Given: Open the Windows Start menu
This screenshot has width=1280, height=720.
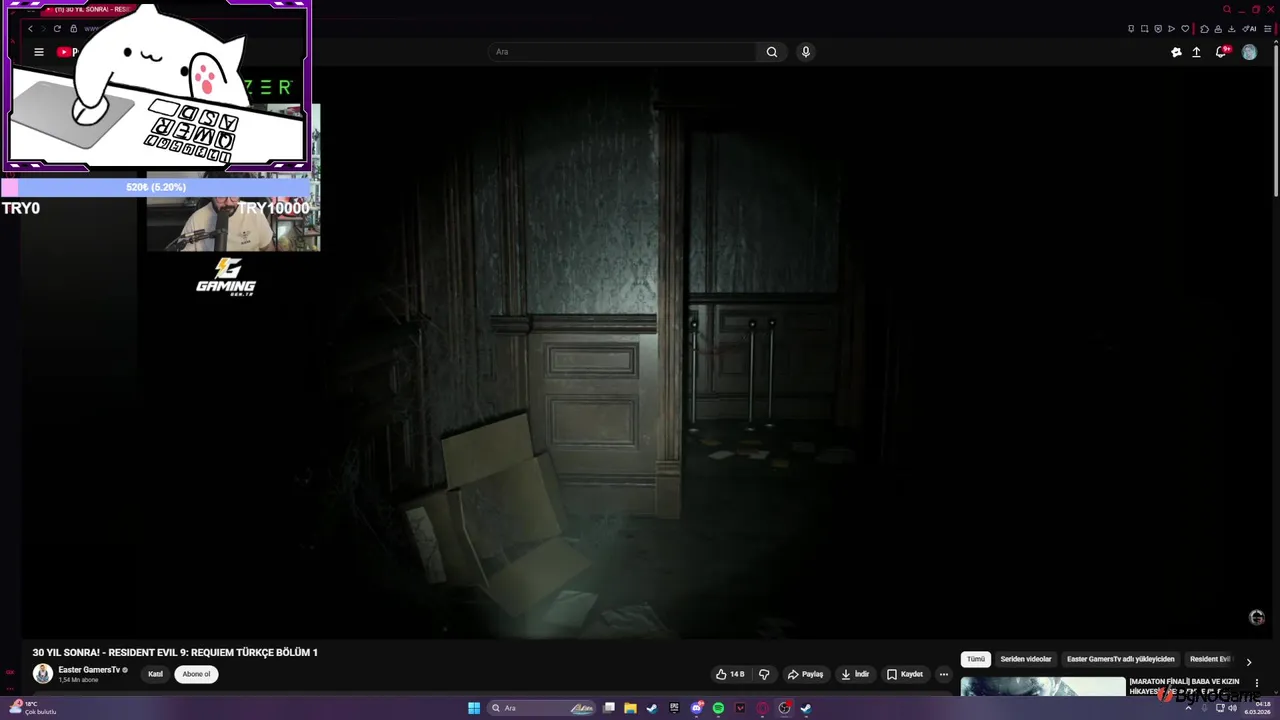Looking at the screenshot, I should [474, 708].
